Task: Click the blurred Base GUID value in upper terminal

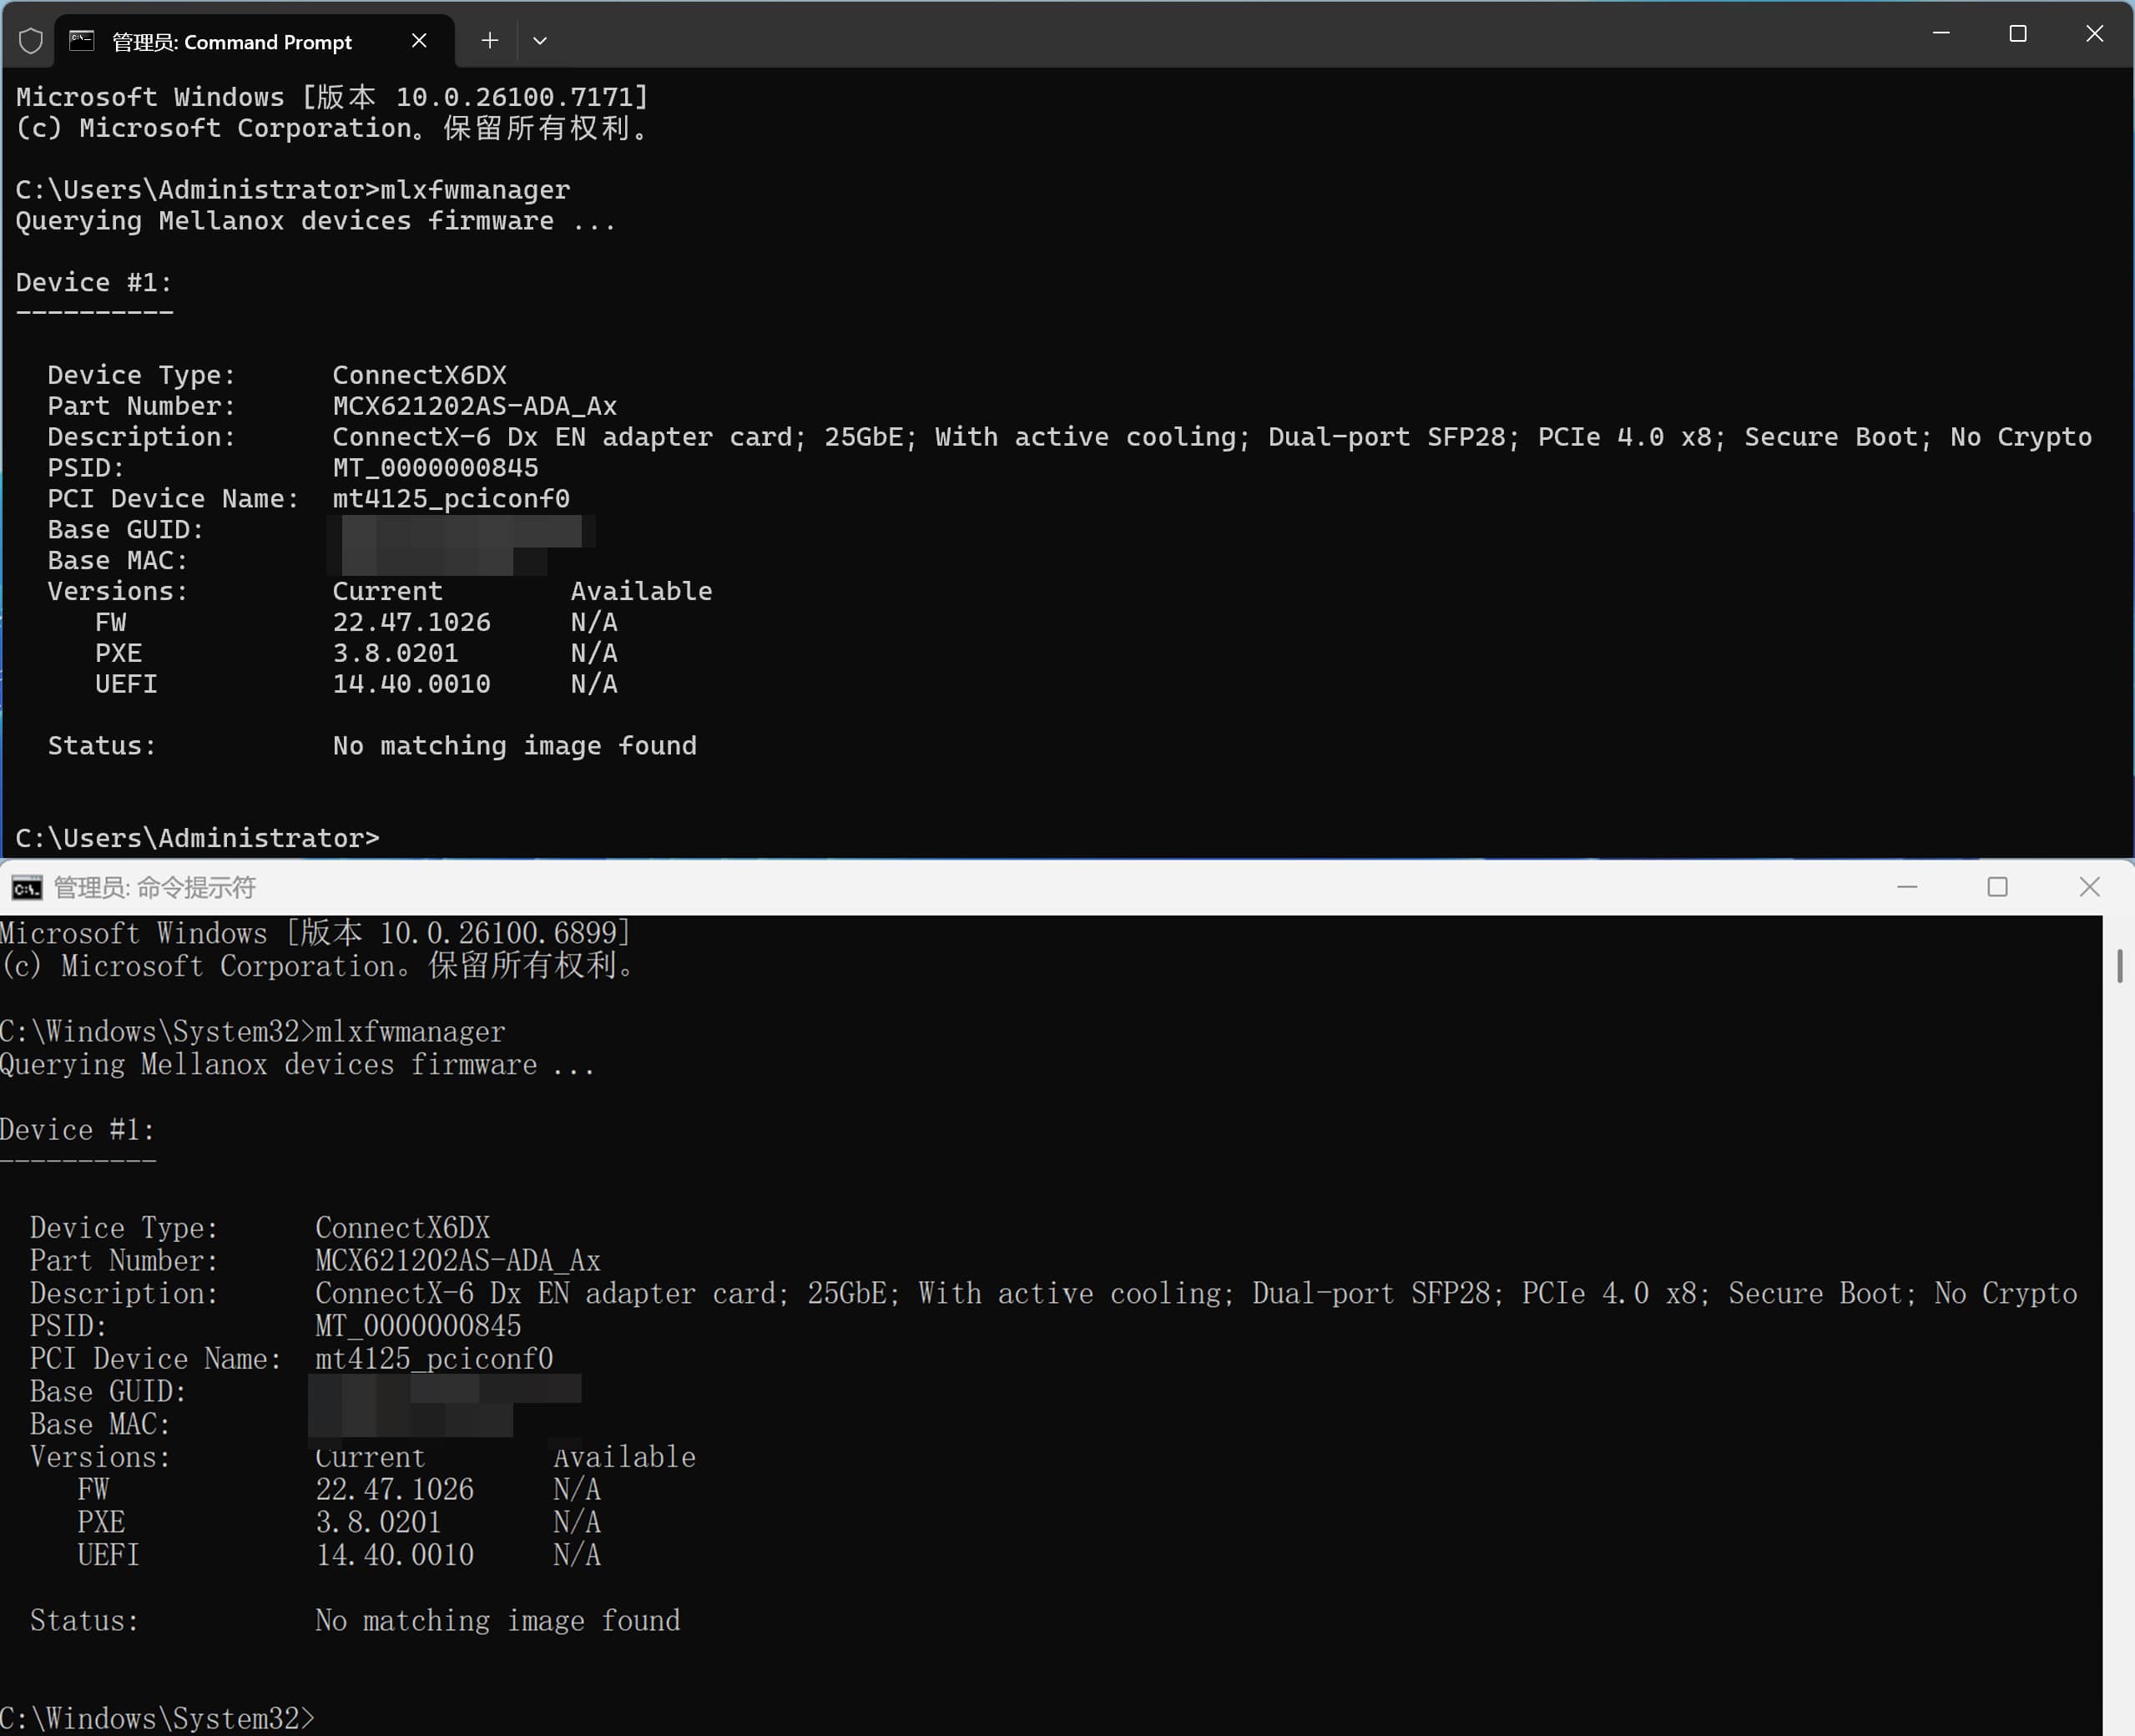Action: coord(461,530)
